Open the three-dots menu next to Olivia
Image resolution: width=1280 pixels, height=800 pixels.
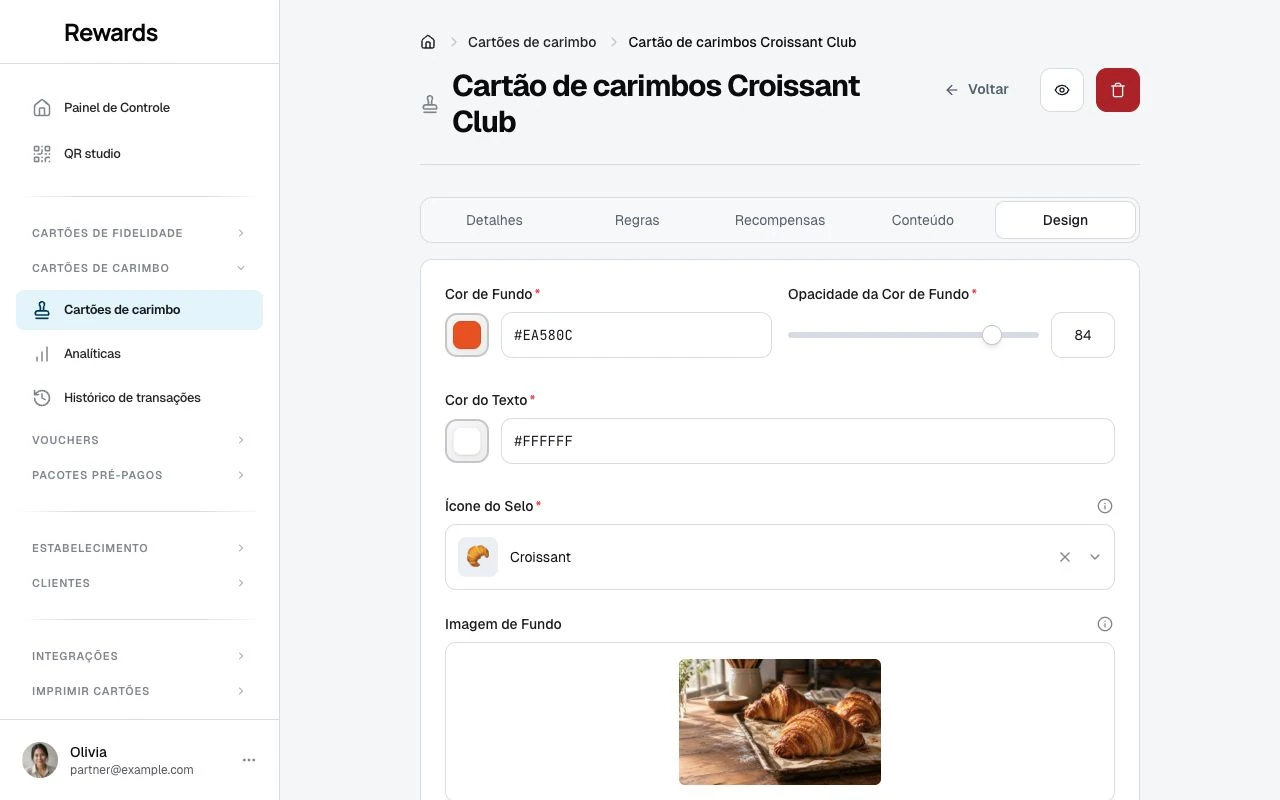[x=249, y=760]
